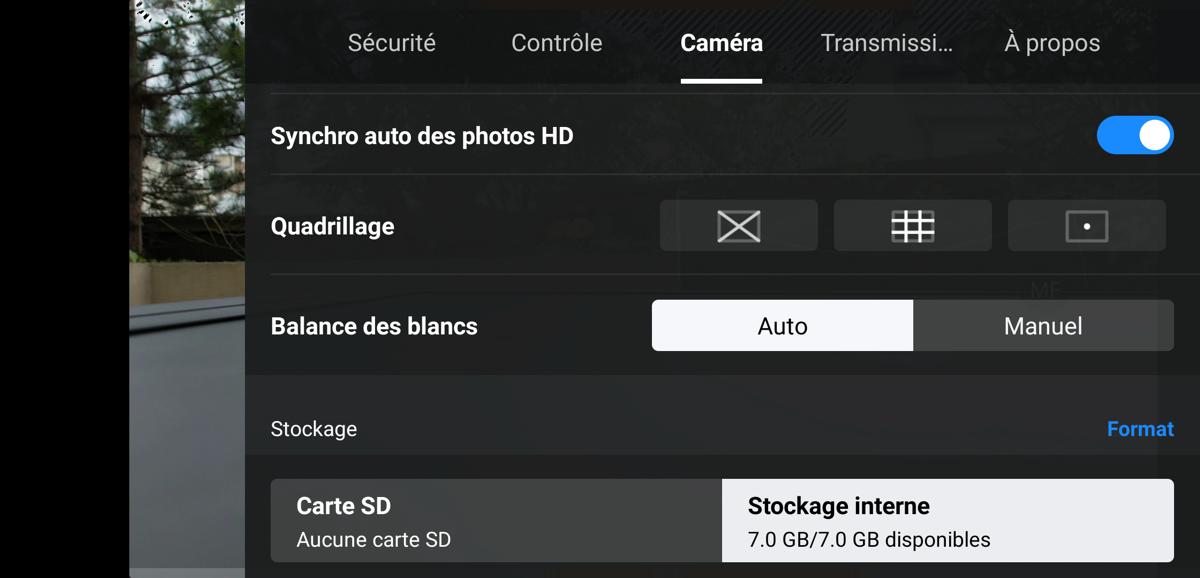Set Balance des blancs to Manuel
The image size is (1200, 578).
(1043, 326)
